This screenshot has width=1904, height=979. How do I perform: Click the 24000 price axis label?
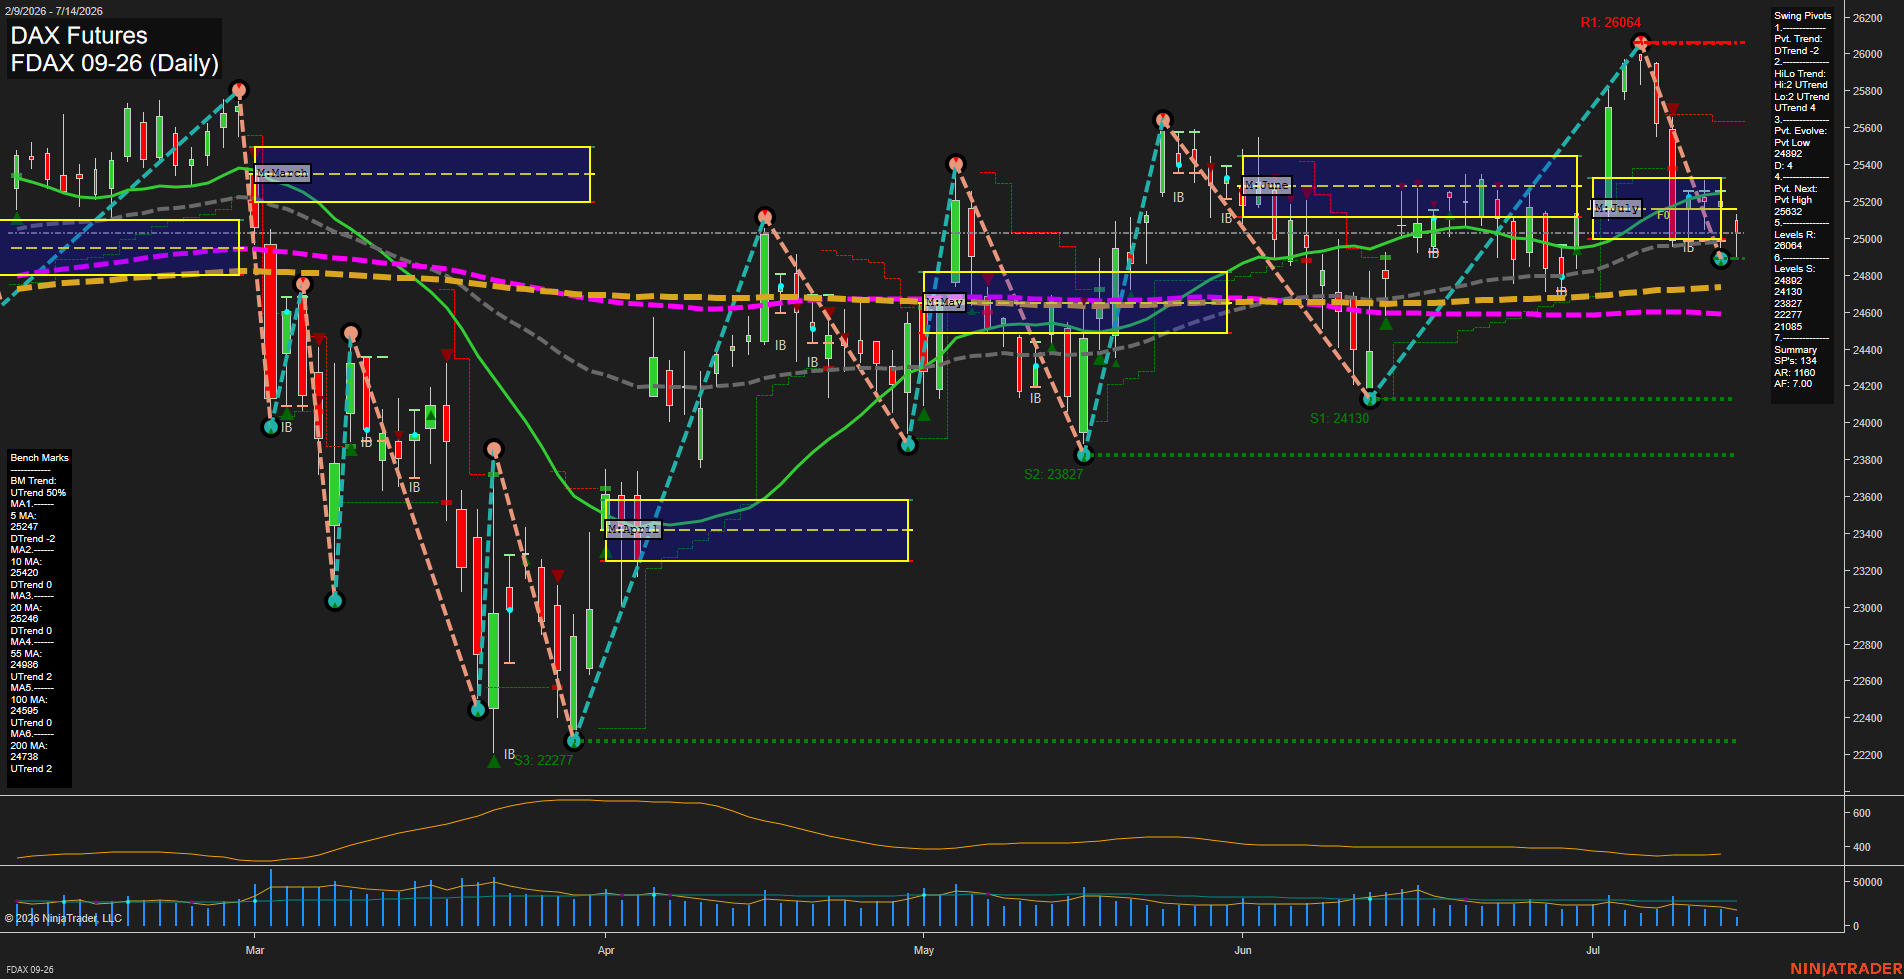tap(1867, 423)
